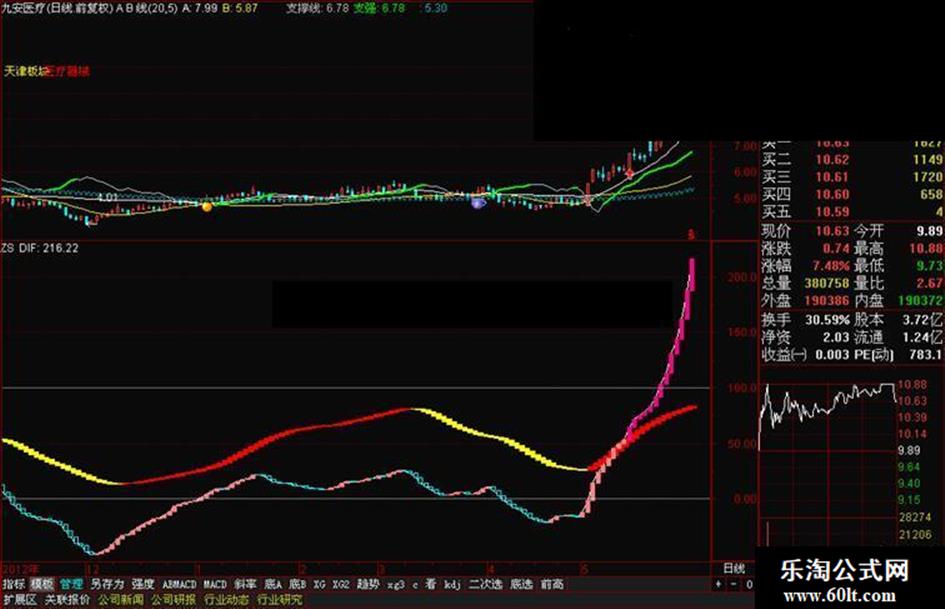The width and height of the screenshot is (945, 609).
Task: Open 公司新闻 company news
Action: (121, 600)
